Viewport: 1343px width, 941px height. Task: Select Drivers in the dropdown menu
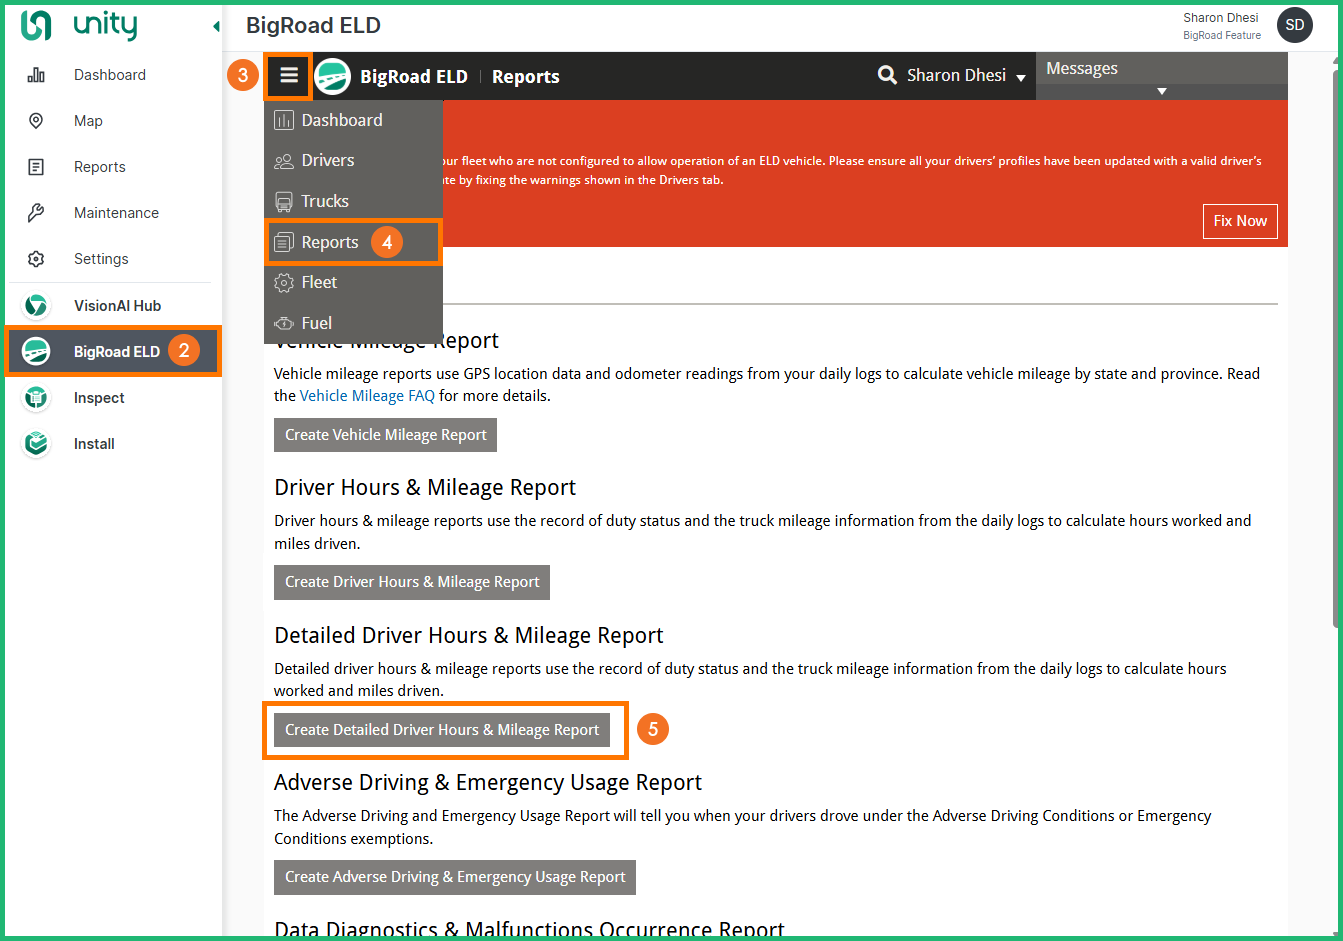(327, 161)
